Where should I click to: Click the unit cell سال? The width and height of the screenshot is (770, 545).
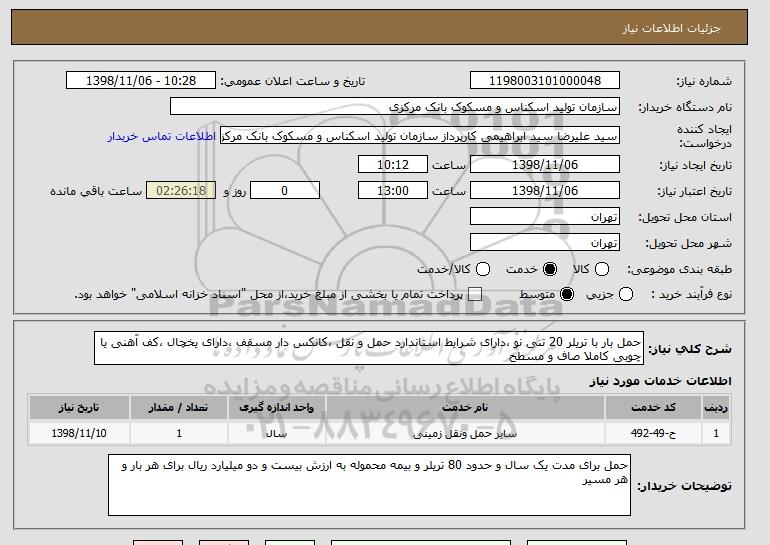276,434
